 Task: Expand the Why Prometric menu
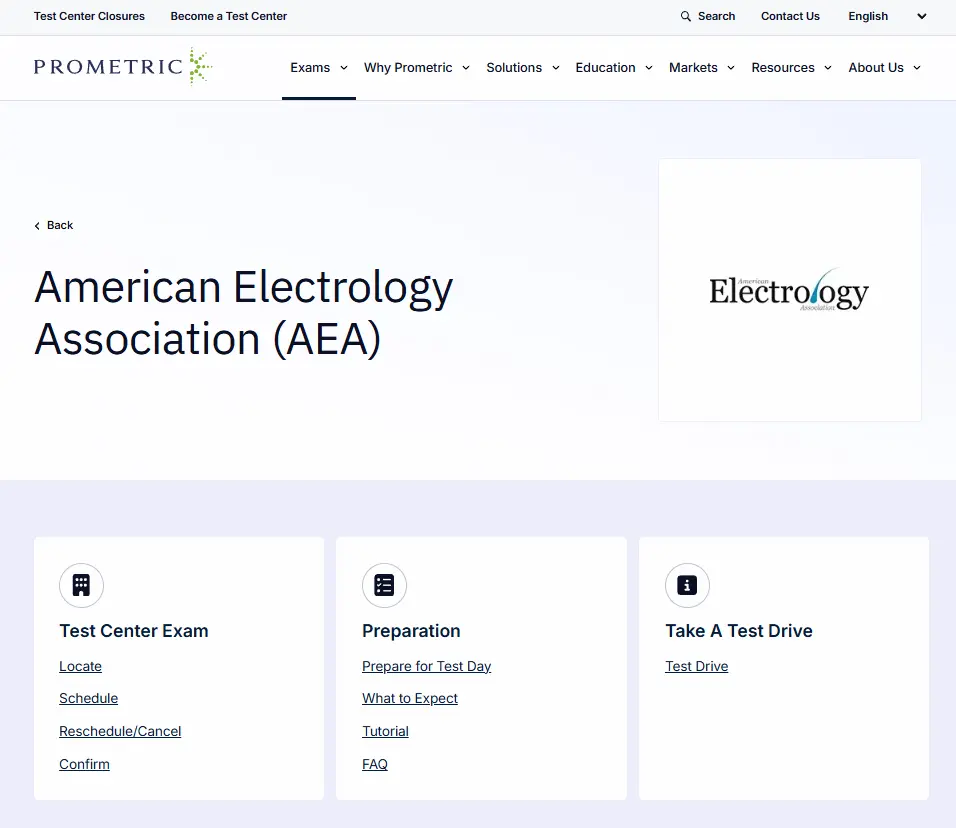click(416, 68)
